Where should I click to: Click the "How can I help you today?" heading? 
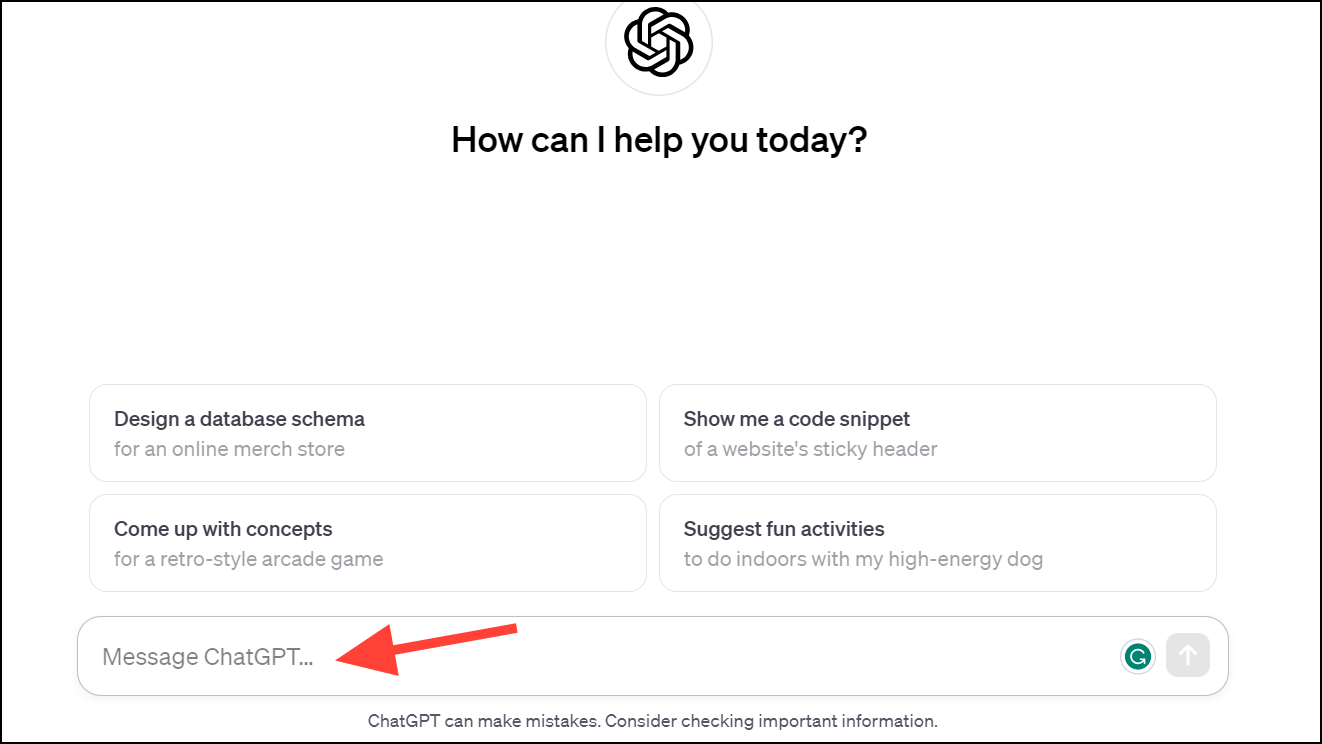[x=658, y=139]
